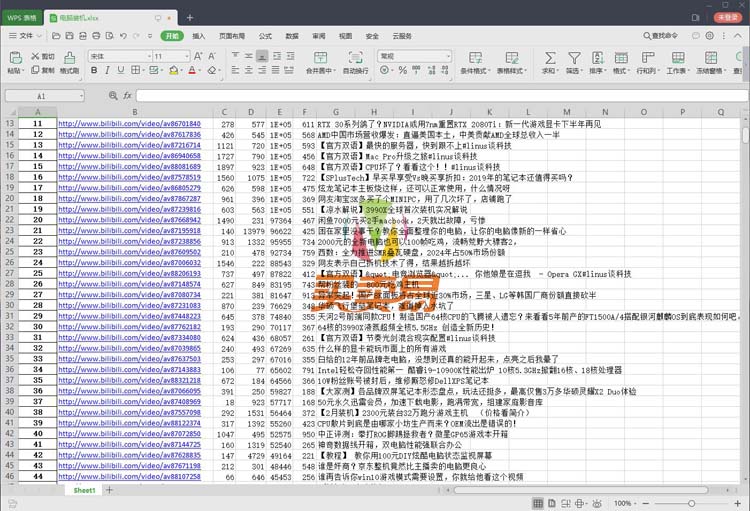Click the Save icon in quick access bar
750x511 pixels.
point(69,36)
